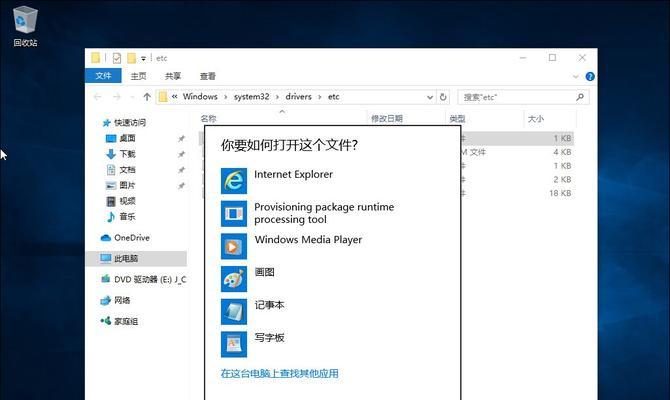Refresh the etc folder view
The image size is (670, 400).
[x=443, y=97]
